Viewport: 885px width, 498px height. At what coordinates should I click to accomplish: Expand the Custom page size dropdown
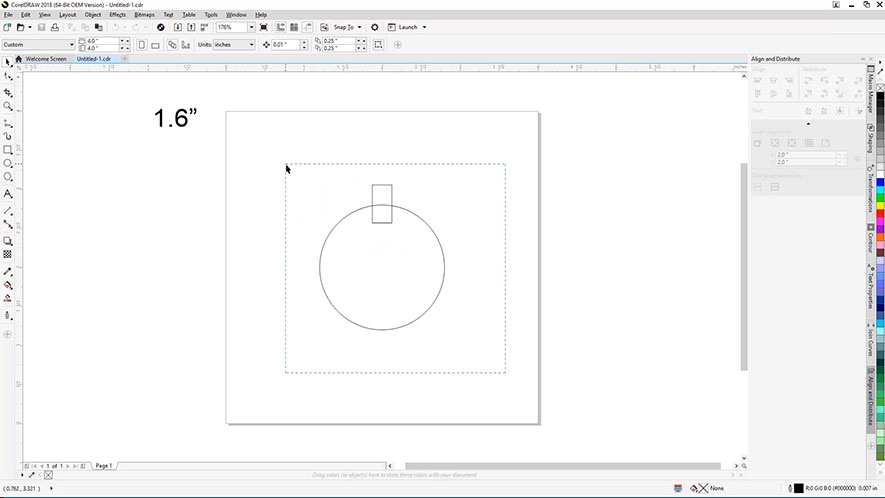71,45
